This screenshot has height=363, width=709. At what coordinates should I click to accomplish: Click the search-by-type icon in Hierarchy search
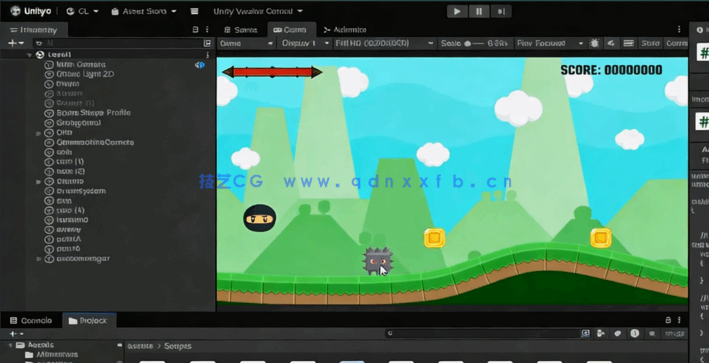tap(207, 43)
